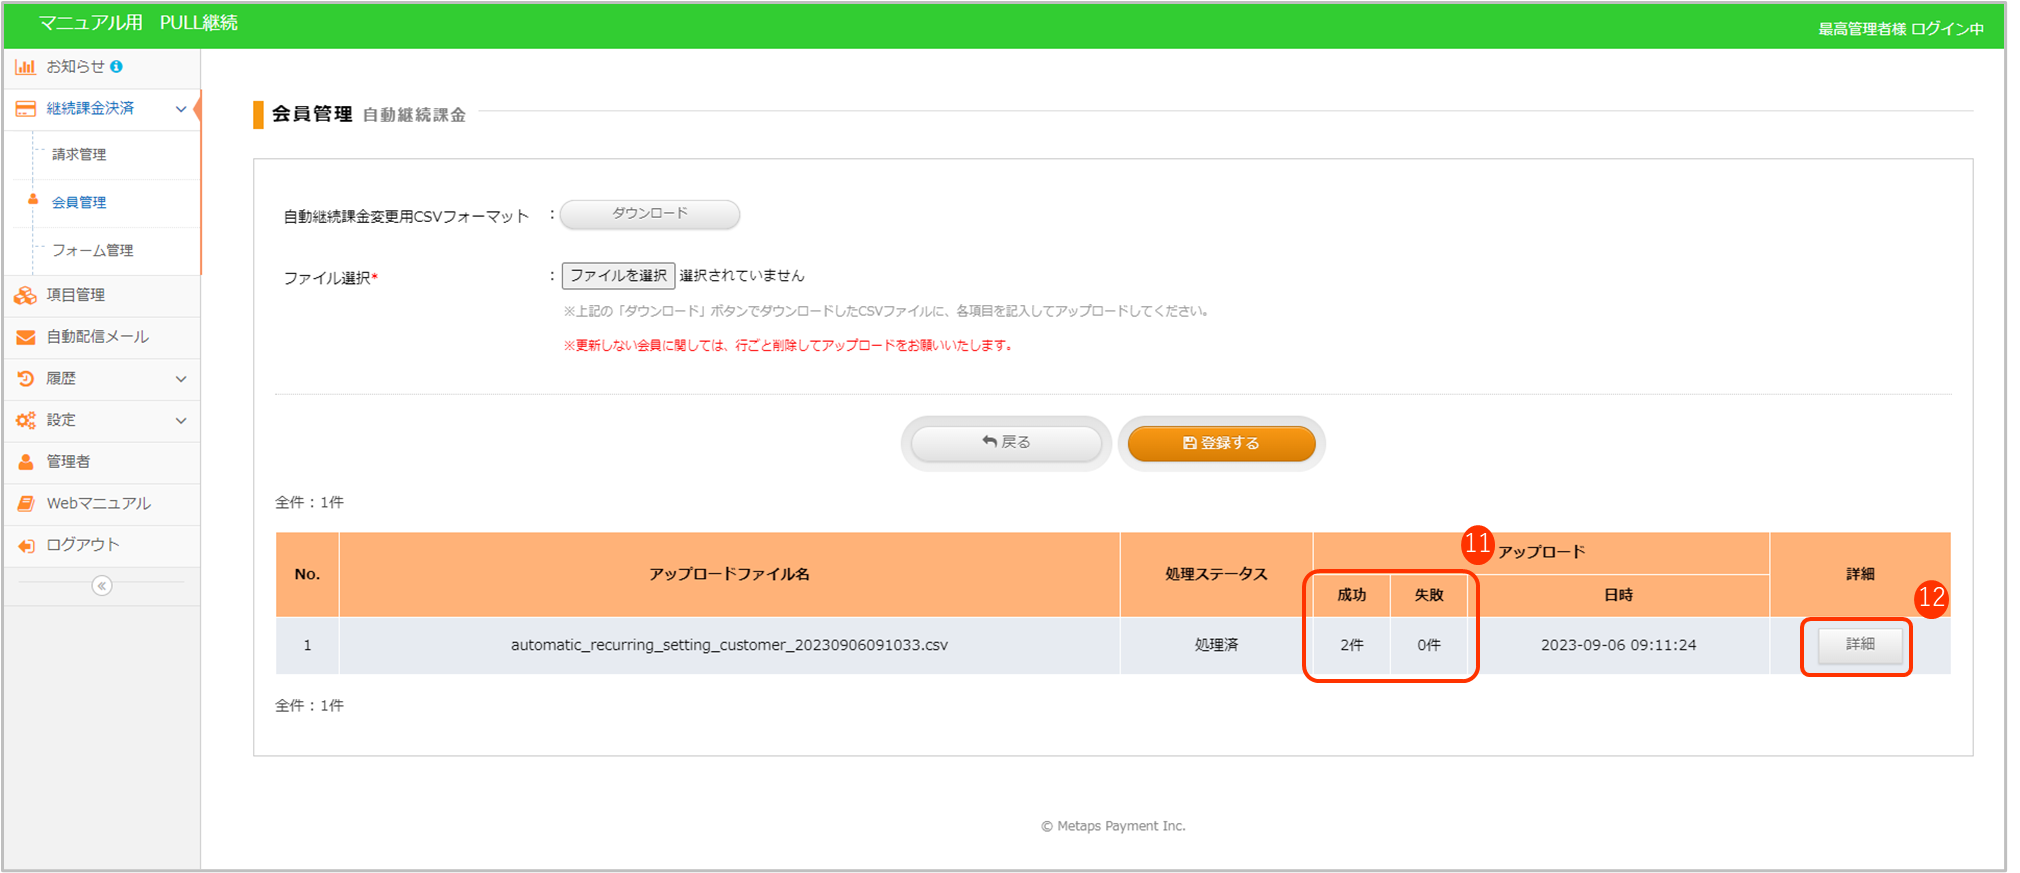Collapse the 継続課金決済 menu chevron

click(181, 109)
